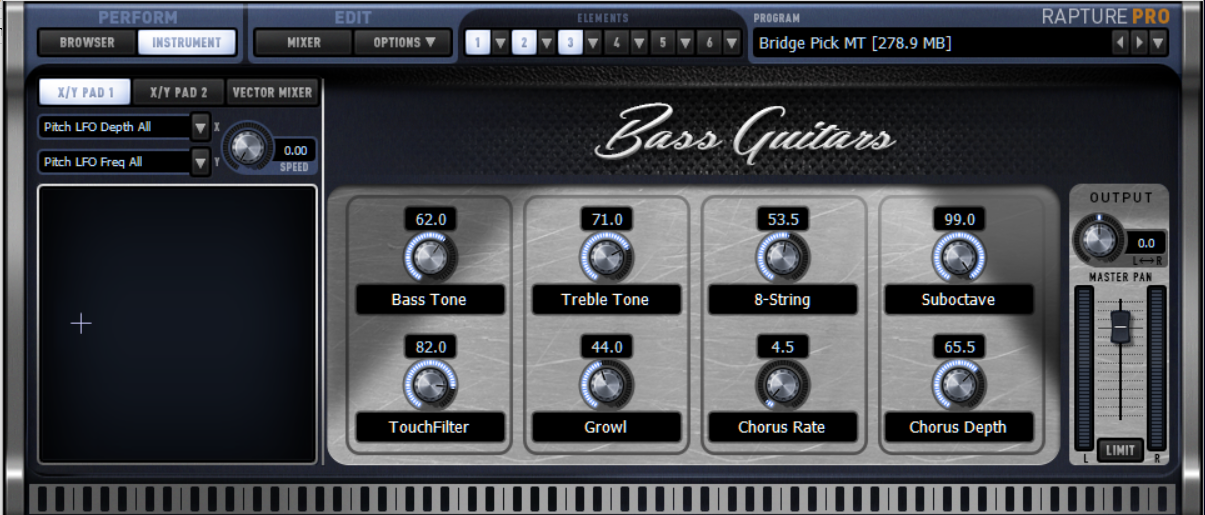Click the Suboctave knob
This screenshot has height=515, width=1205.
click(x=957, y=258)
